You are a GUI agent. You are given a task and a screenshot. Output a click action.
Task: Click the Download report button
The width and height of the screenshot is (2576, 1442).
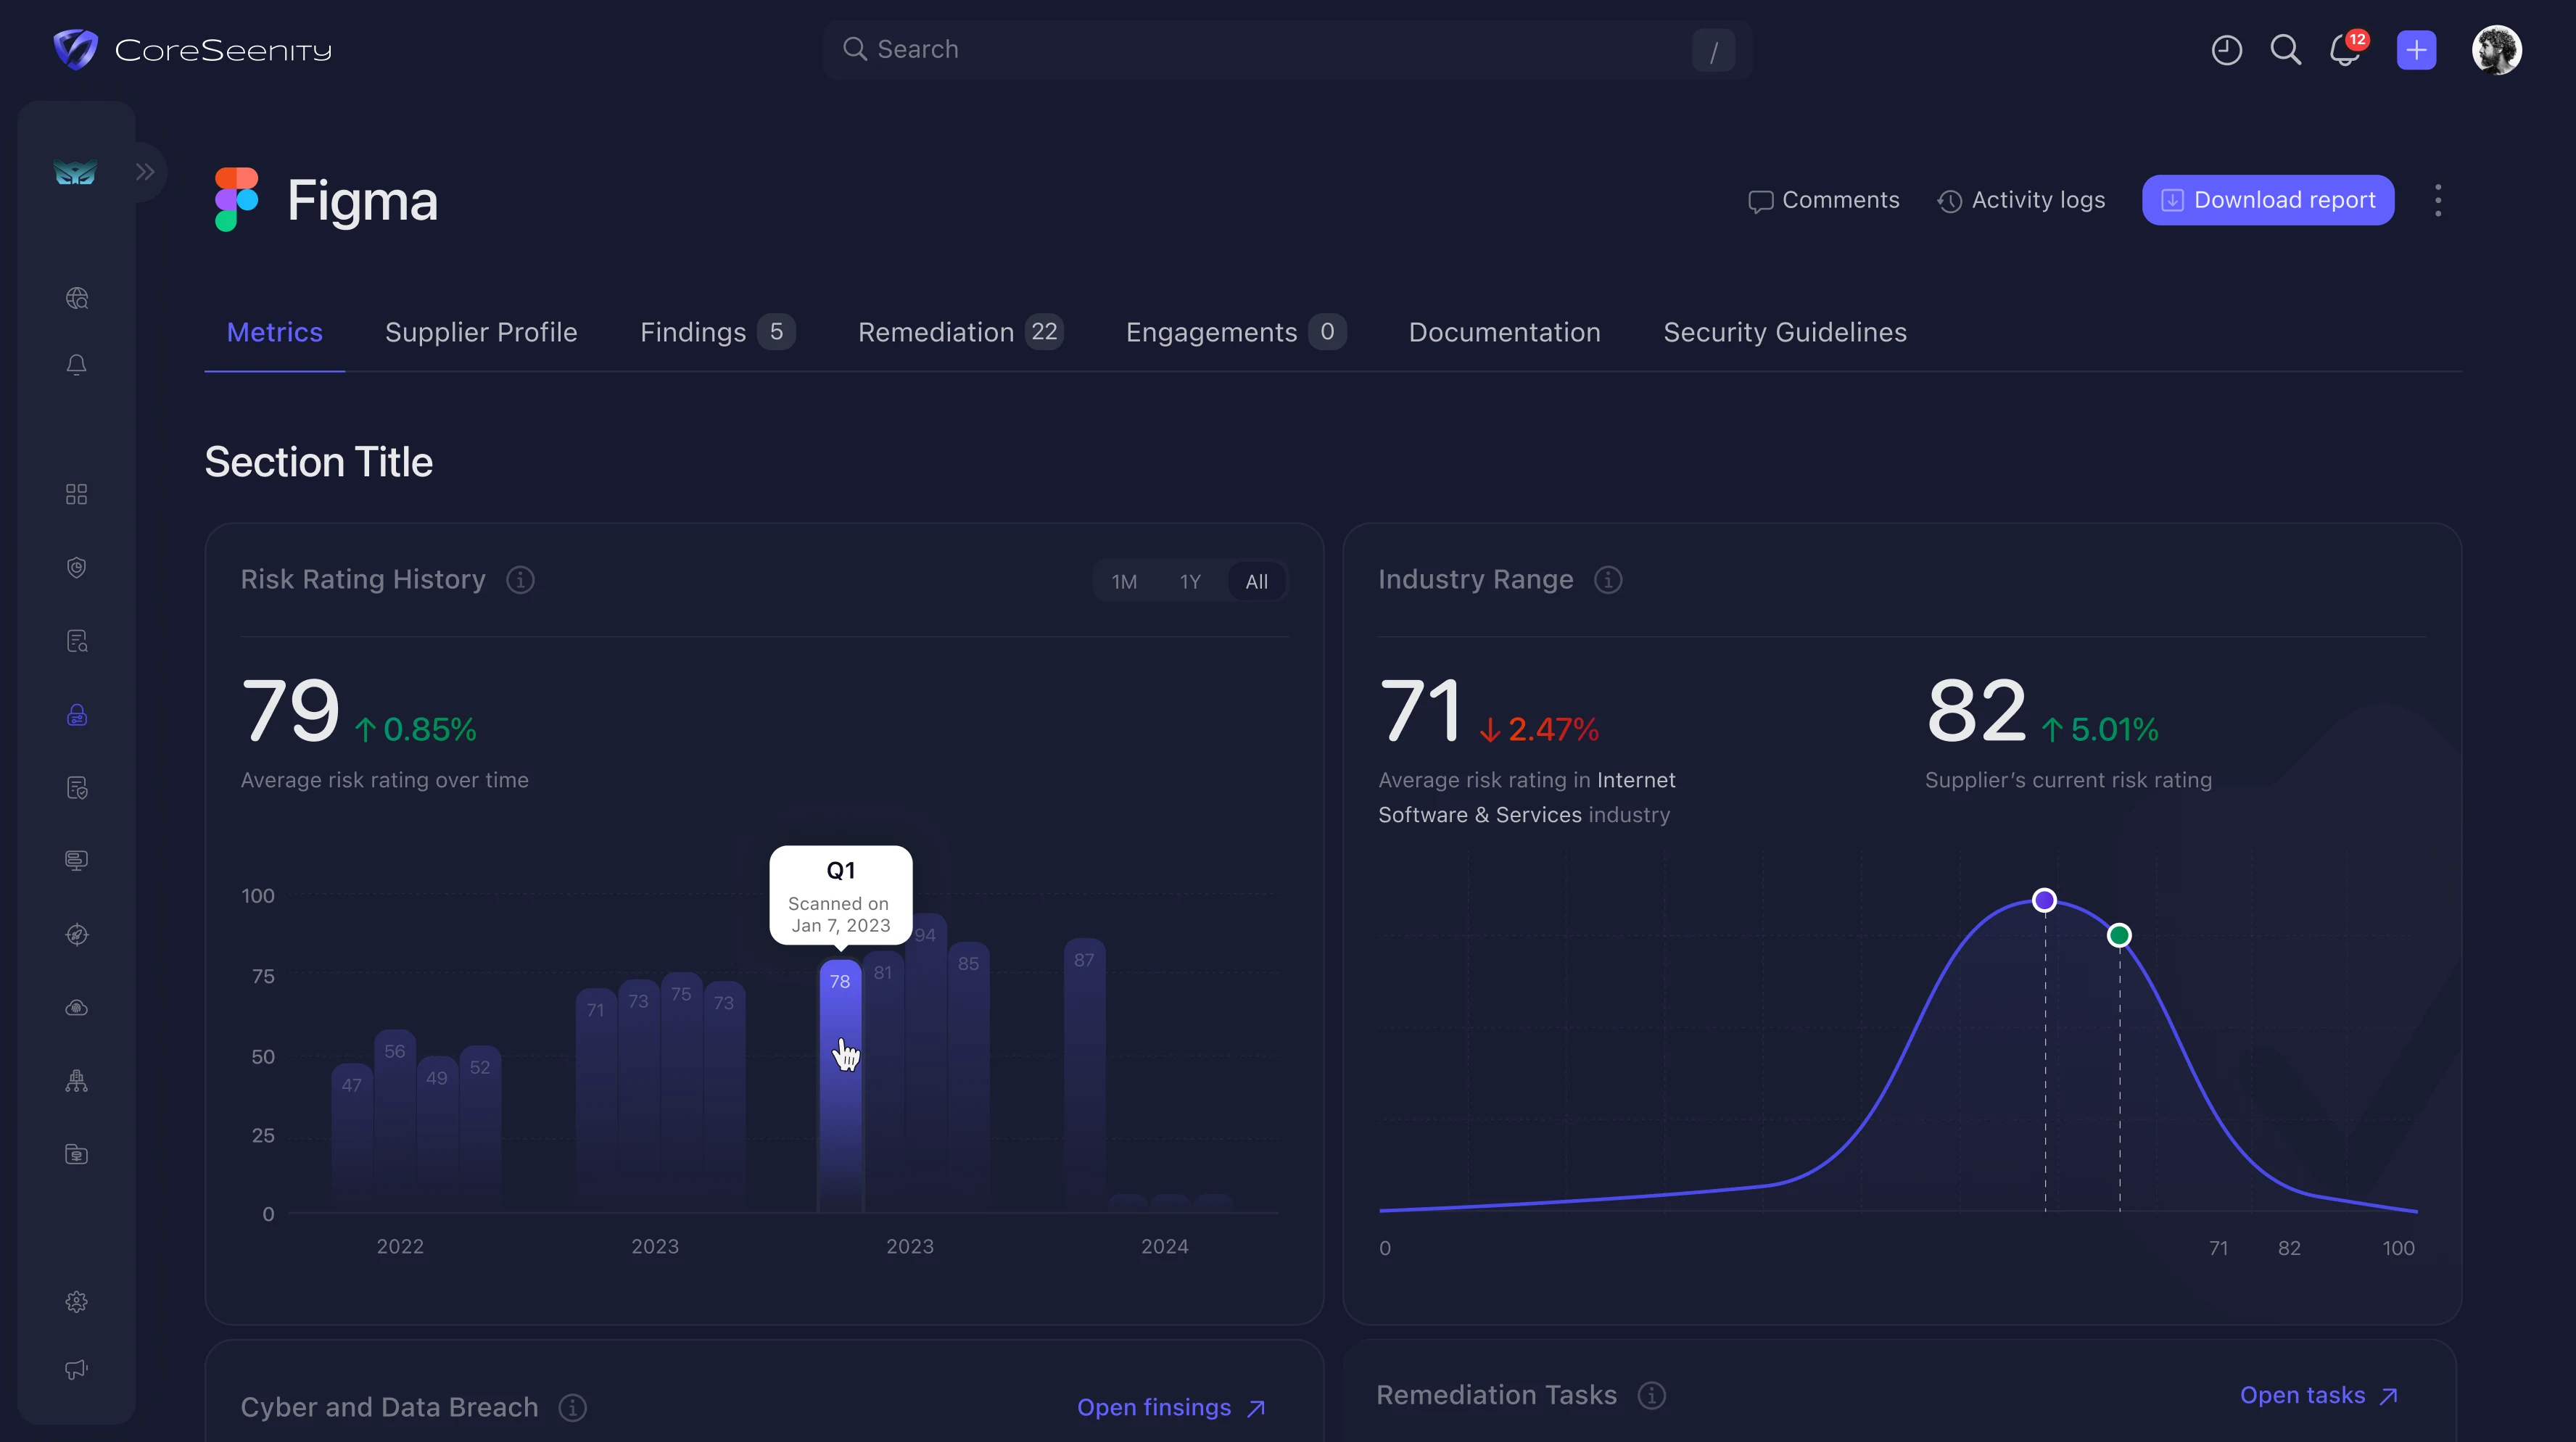[2268, 200]
